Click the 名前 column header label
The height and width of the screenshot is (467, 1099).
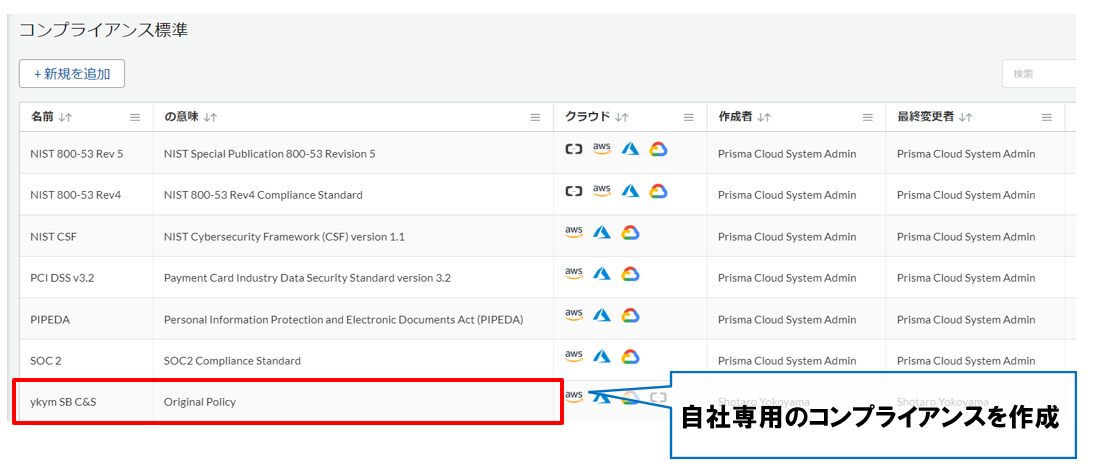coord(42,118)
